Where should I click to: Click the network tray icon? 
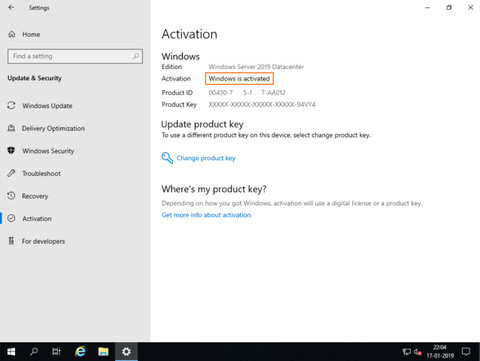point(407,352)
